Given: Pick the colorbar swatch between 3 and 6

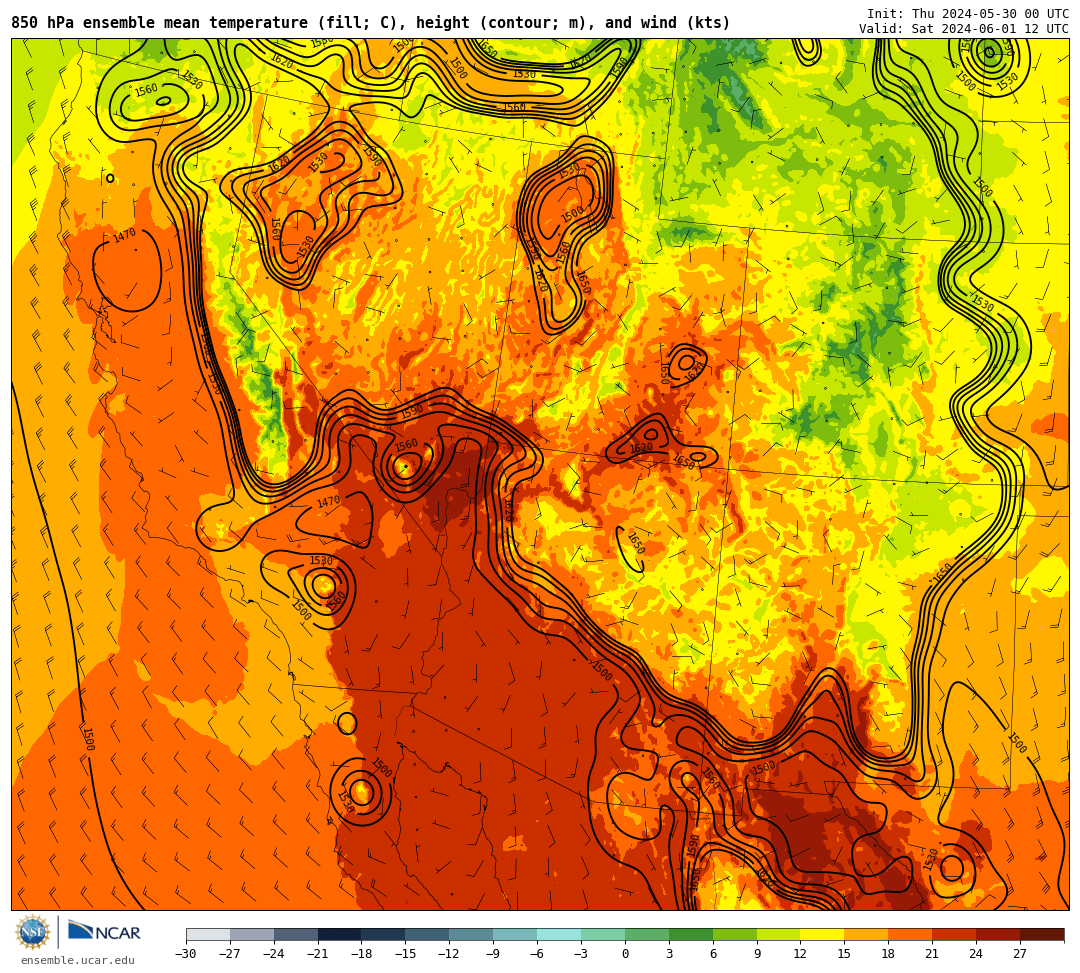Looking at the screenshot, I should pos(691,934).
